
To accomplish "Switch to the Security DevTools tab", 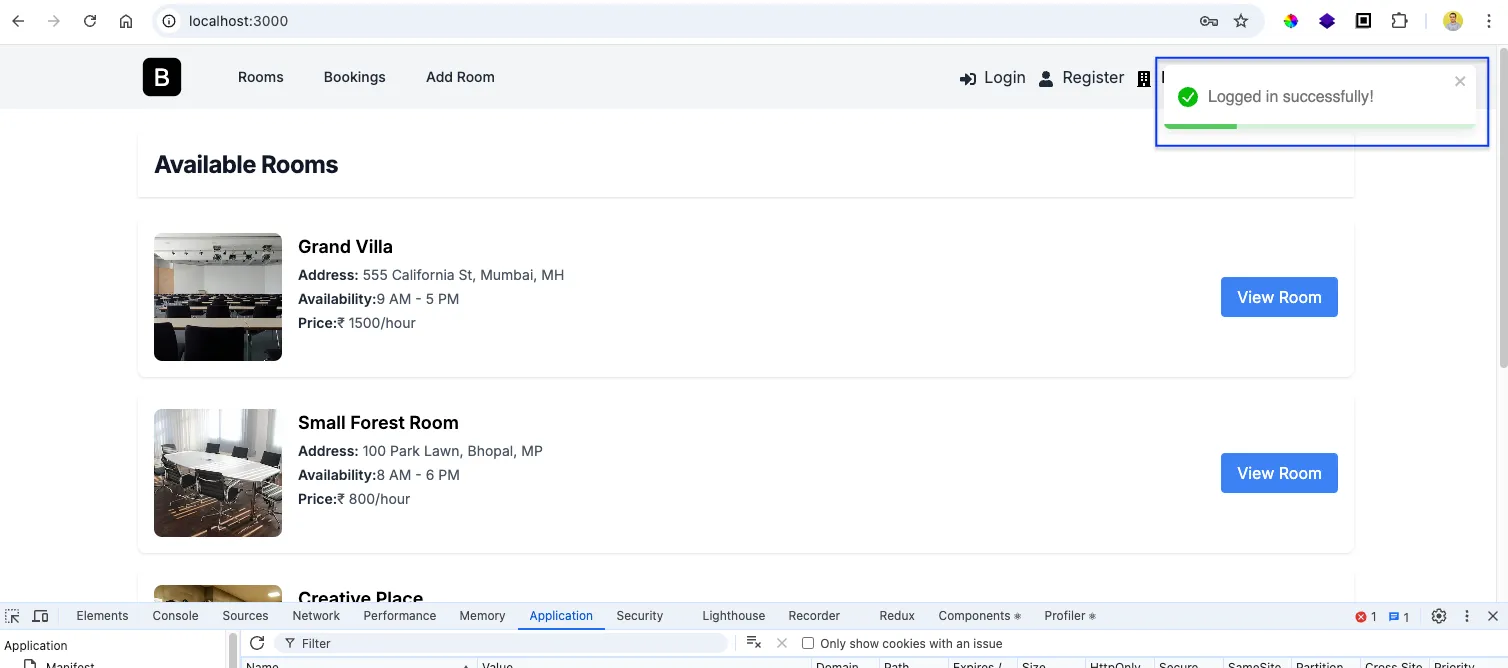I will pyautogui.click(x=640, y=616).
